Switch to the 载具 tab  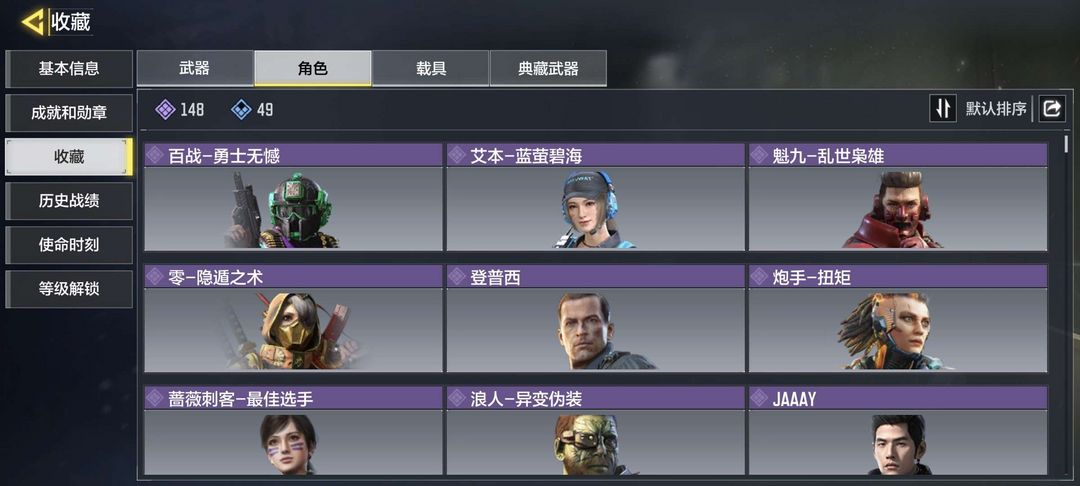click(430, 68)
